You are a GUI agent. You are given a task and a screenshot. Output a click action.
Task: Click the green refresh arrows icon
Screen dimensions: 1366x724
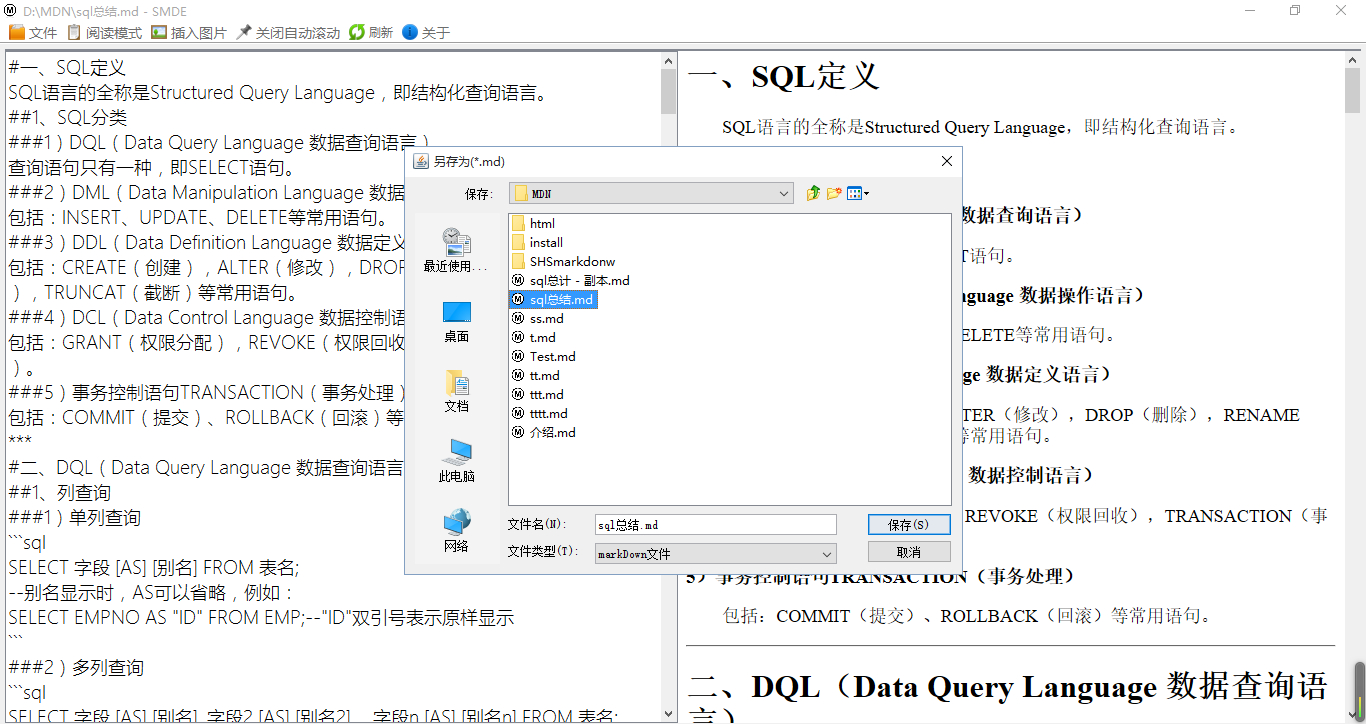[357, 32]
